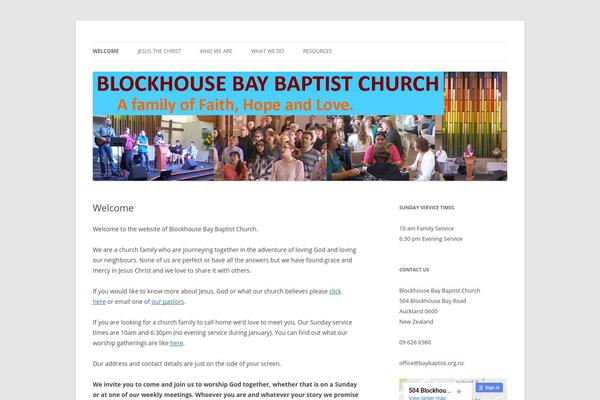Click the Welcome page heading
The height and width of the screenshot is (400, 600).
pyautogui.click(x=113, y=208)
